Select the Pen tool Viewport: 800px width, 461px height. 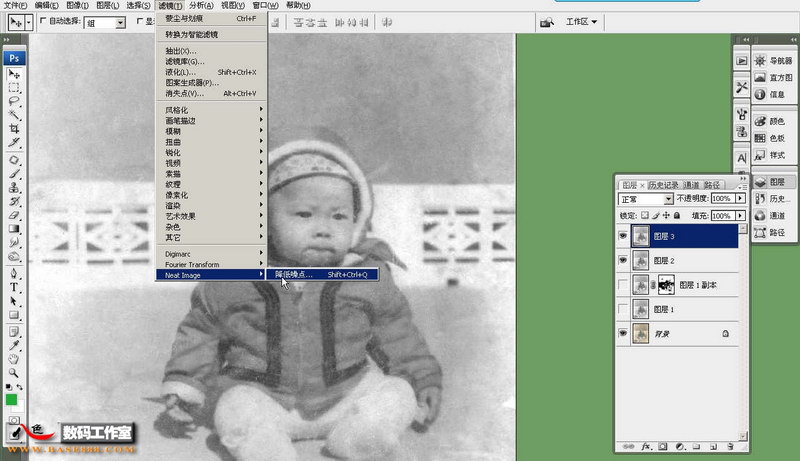pos(14,274)
